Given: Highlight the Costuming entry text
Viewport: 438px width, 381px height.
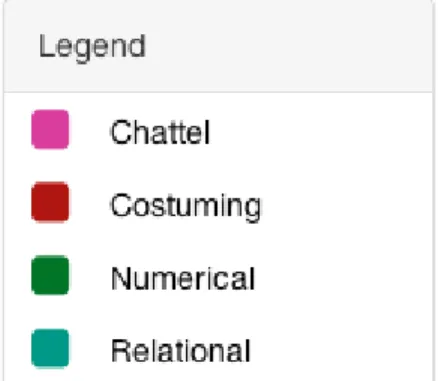Looking at the screenshot, I should tap(186, 206).
